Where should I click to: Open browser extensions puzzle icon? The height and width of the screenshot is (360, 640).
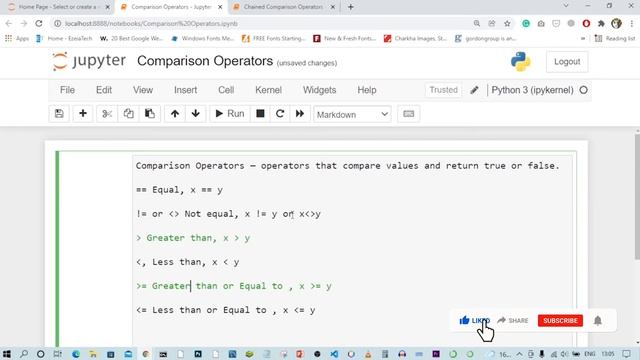pyautogui.click(x=601, y=24)
